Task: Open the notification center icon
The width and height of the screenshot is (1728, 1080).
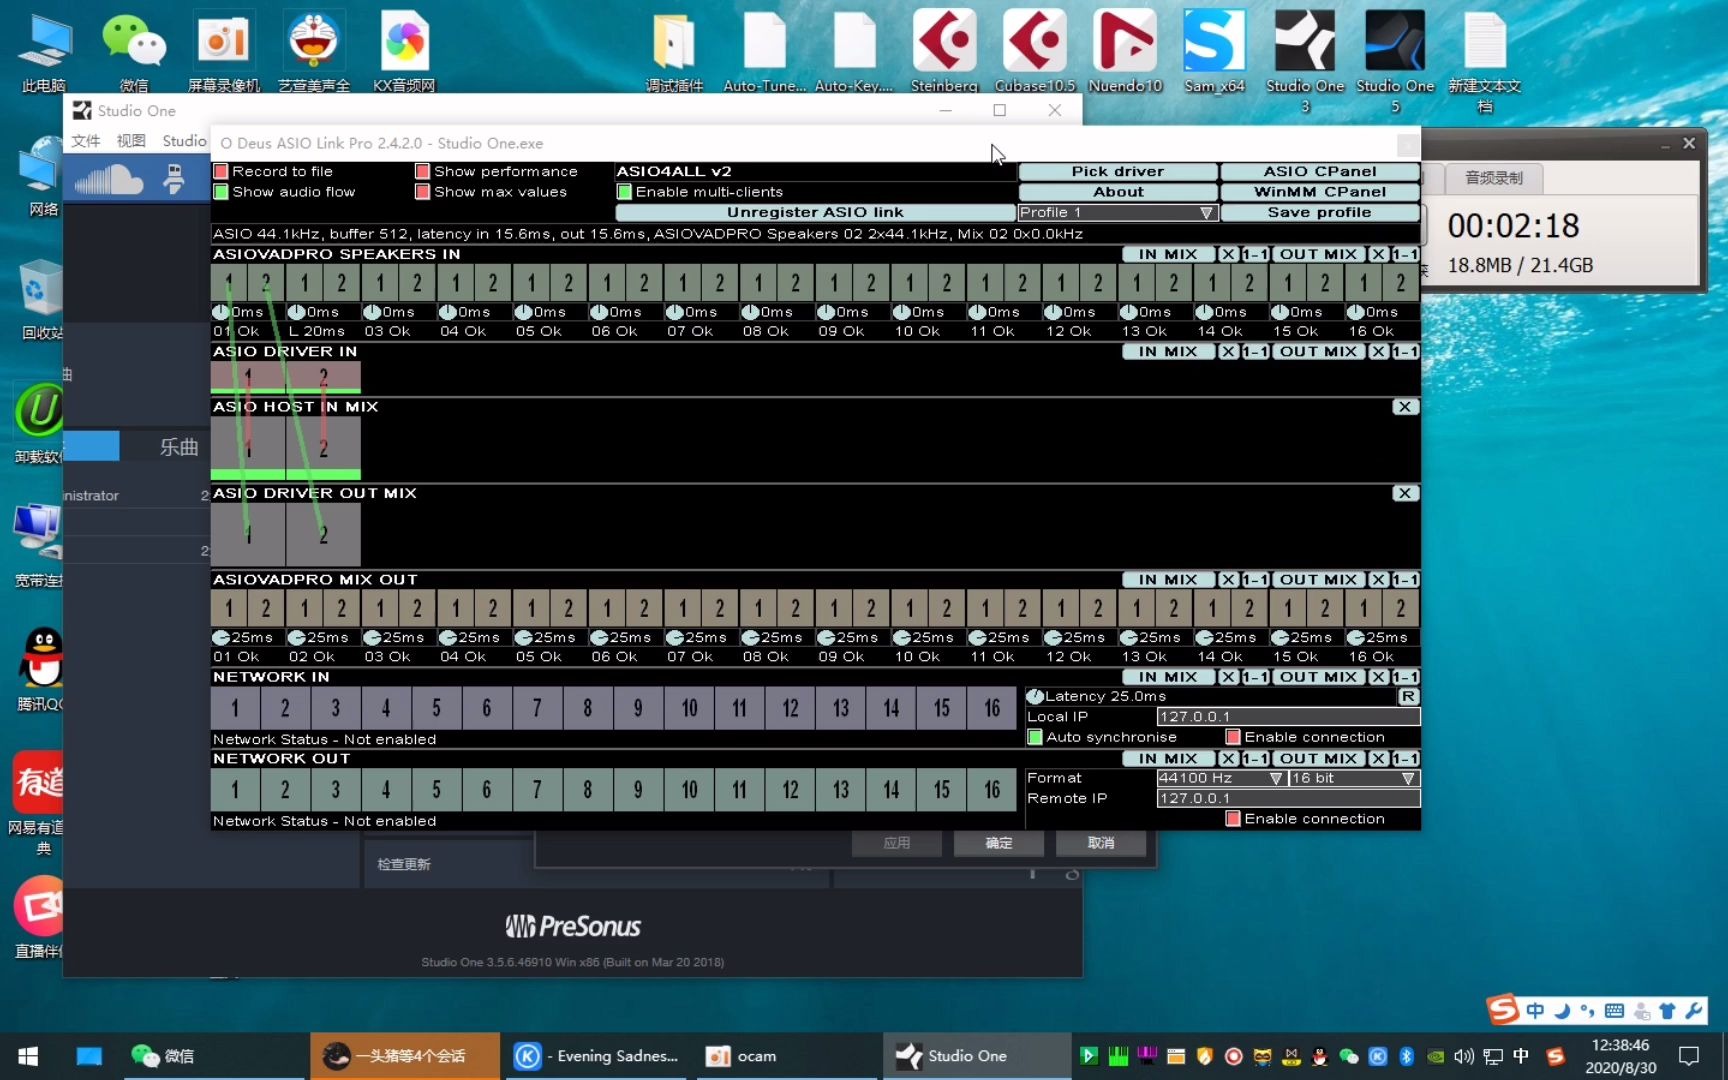Action: click(x=1689, y=1056)
